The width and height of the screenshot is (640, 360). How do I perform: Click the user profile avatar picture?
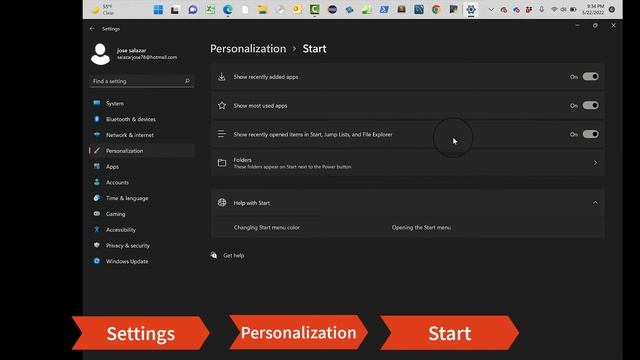click(100, 54)
